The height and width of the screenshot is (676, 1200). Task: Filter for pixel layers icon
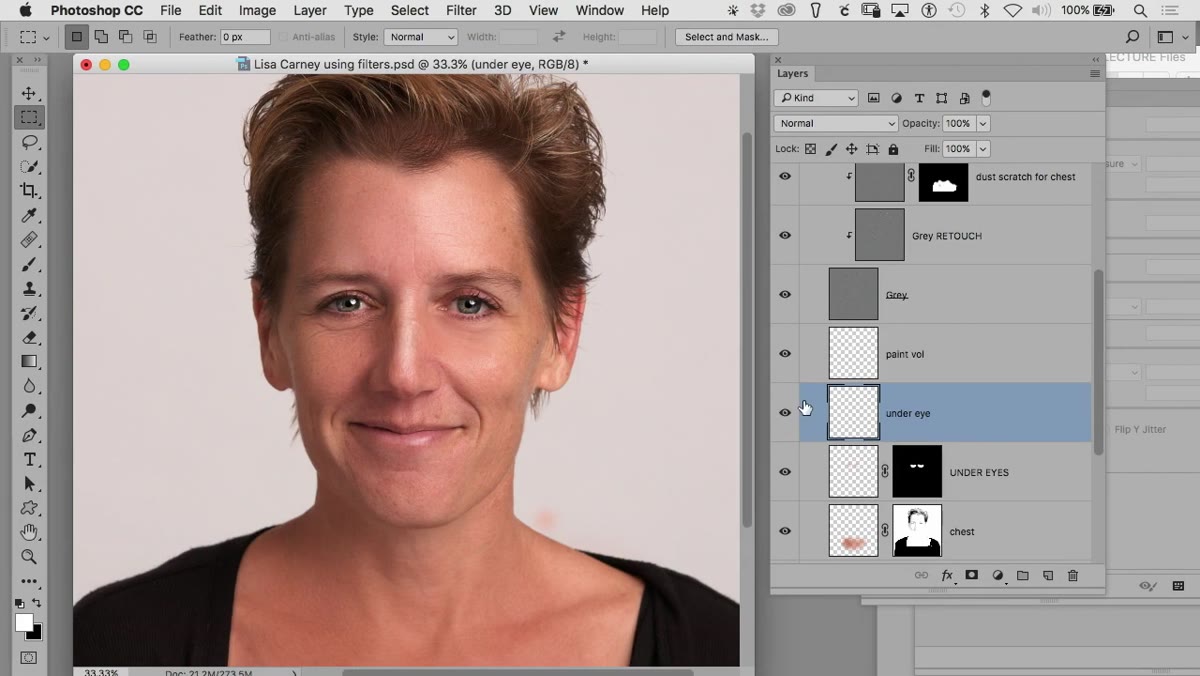[873, 98]
